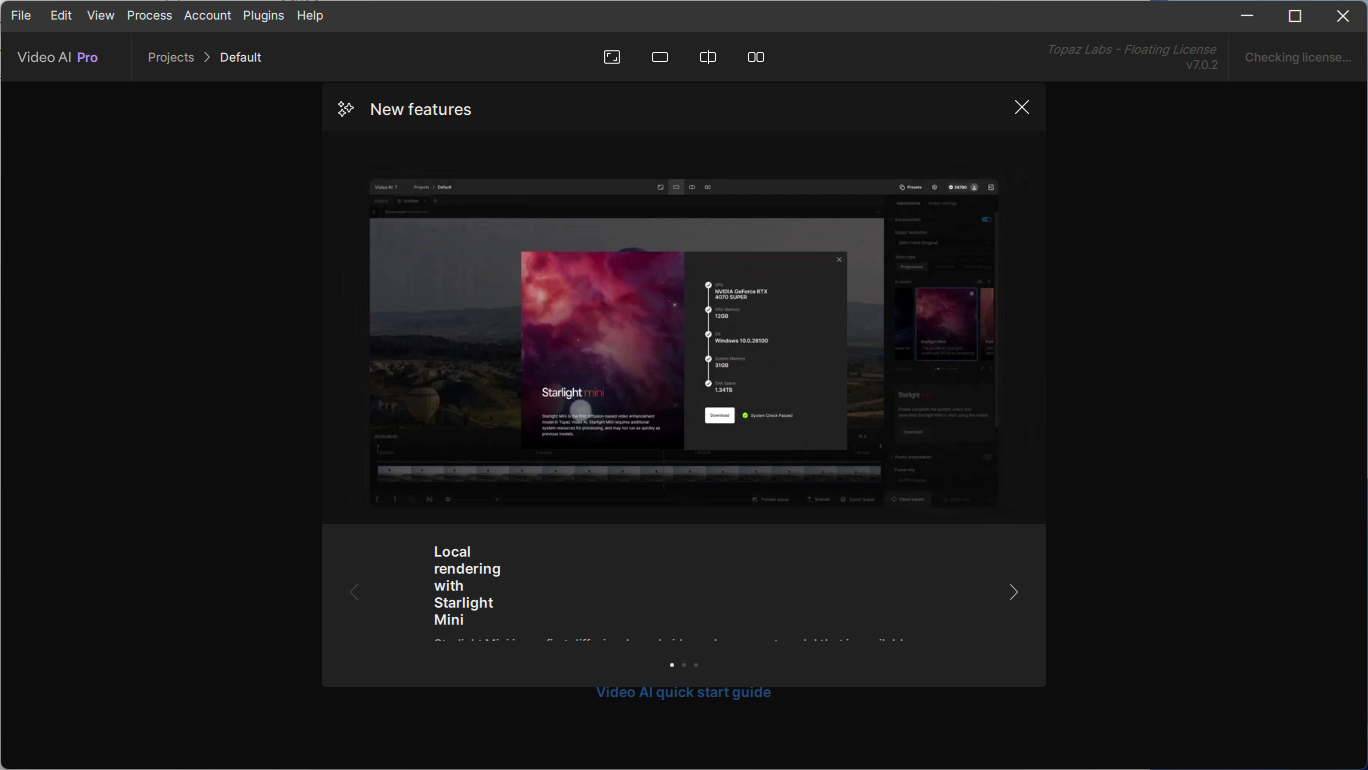
Task: Select the first carousel page dot
Action: 672,664
